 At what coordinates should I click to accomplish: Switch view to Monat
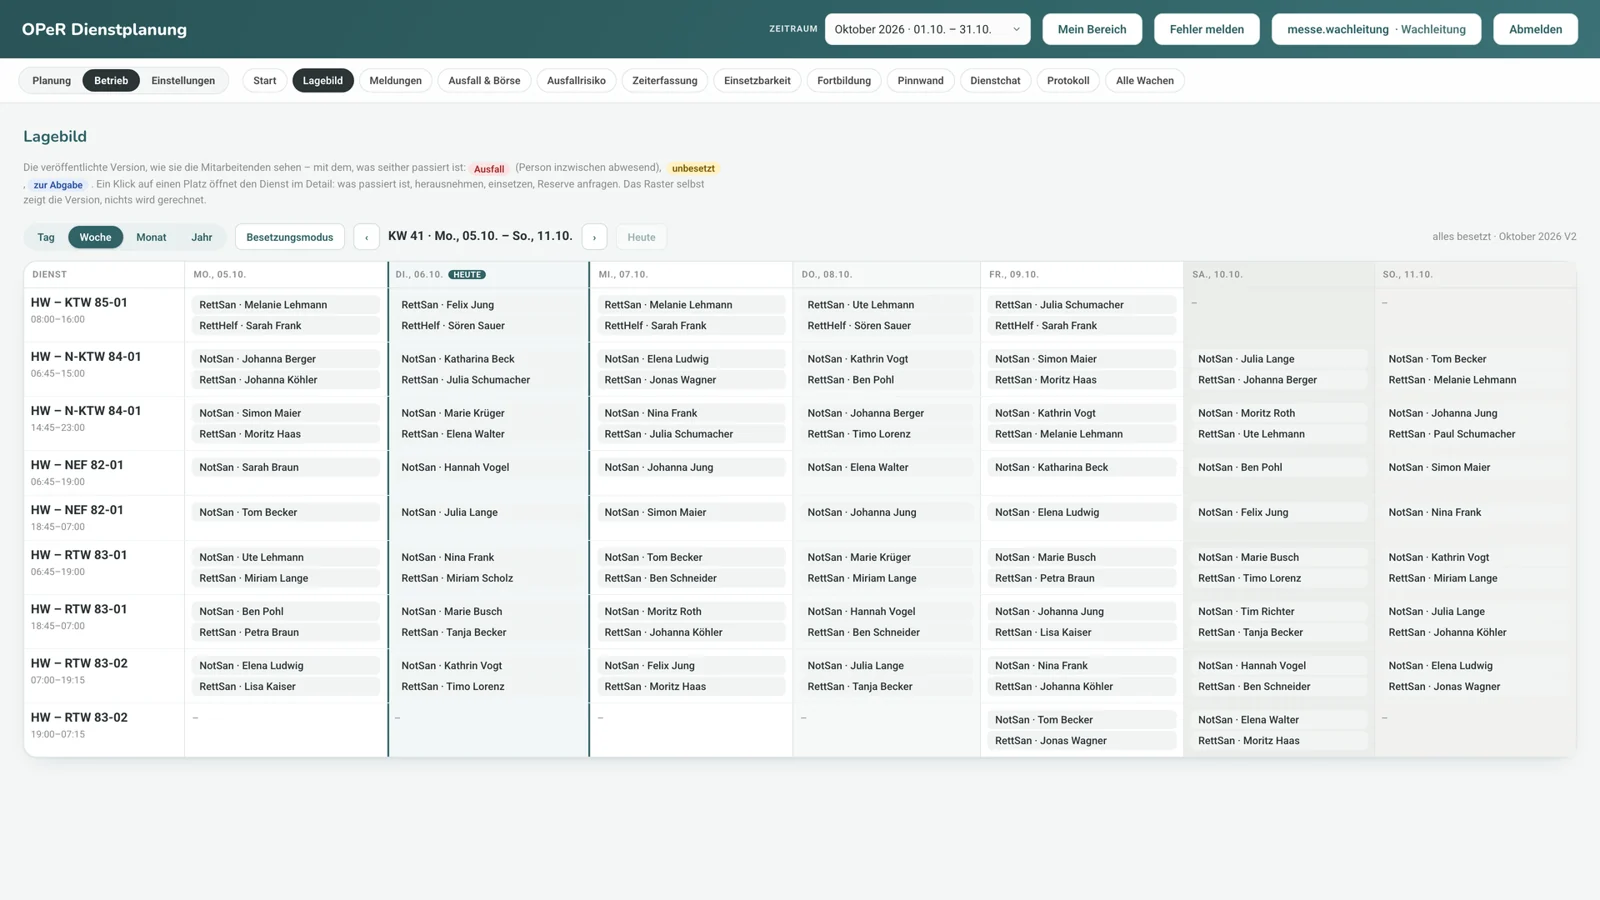coord(151,237)
